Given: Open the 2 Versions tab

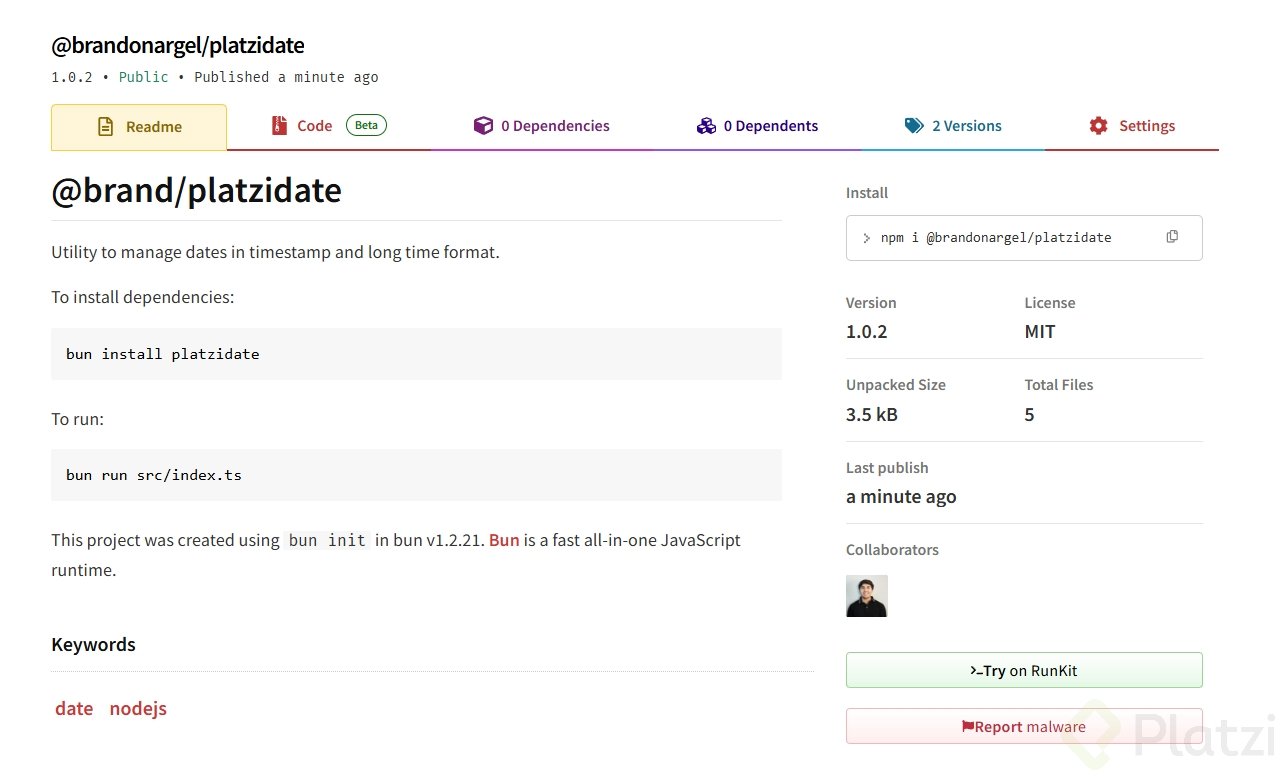Looking at the screenshot, I should click(x=953, y=126).
